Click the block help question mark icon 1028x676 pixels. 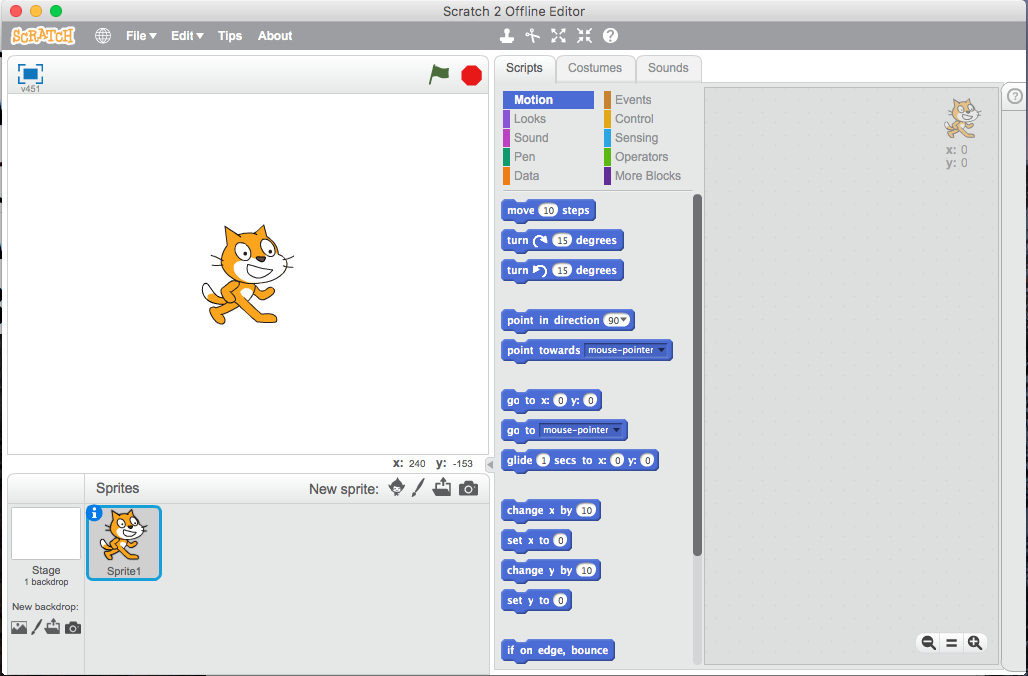[x=610, y=36]
